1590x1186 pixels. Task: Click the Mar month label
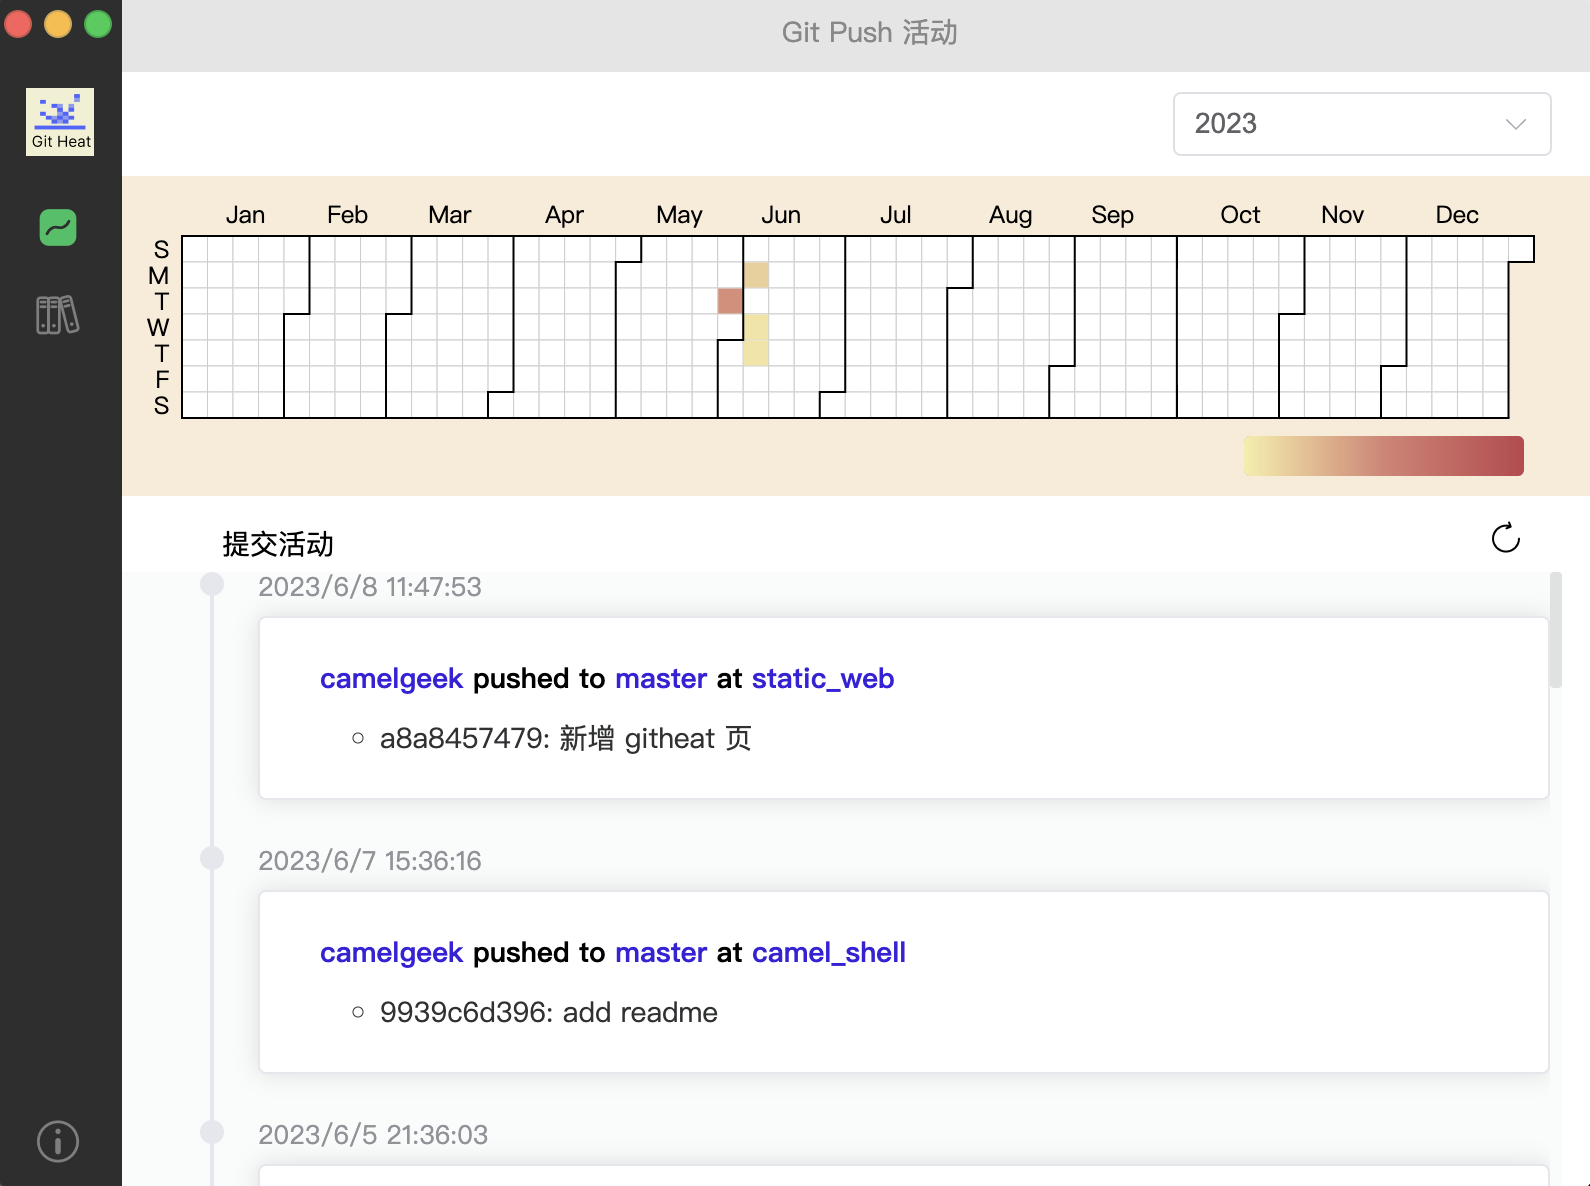coord(450,215)
